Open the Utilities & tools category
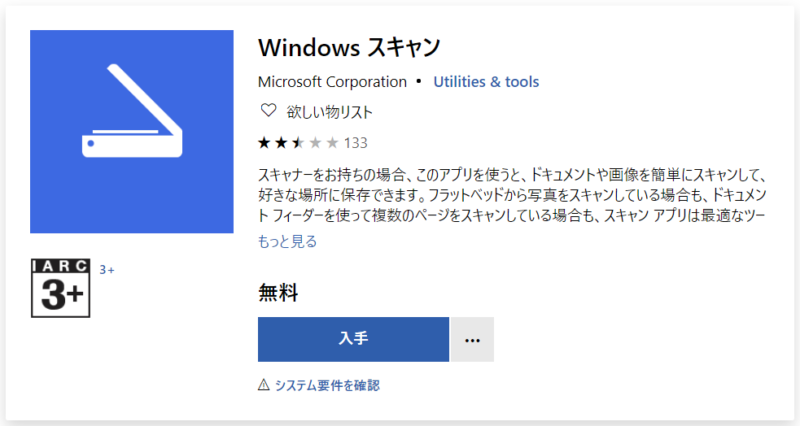 486,82
